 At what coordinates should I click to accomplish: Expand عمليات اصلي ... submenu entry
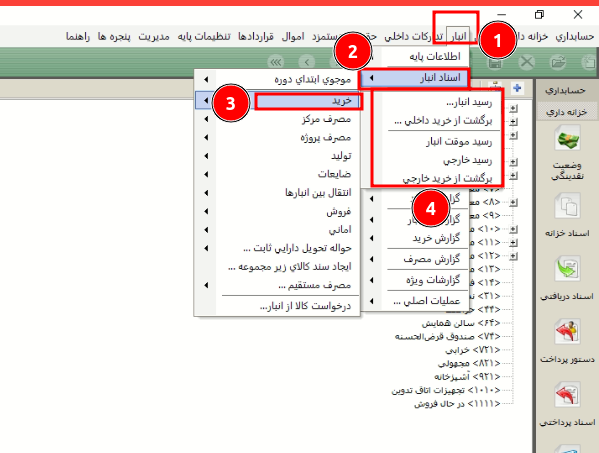414,301
